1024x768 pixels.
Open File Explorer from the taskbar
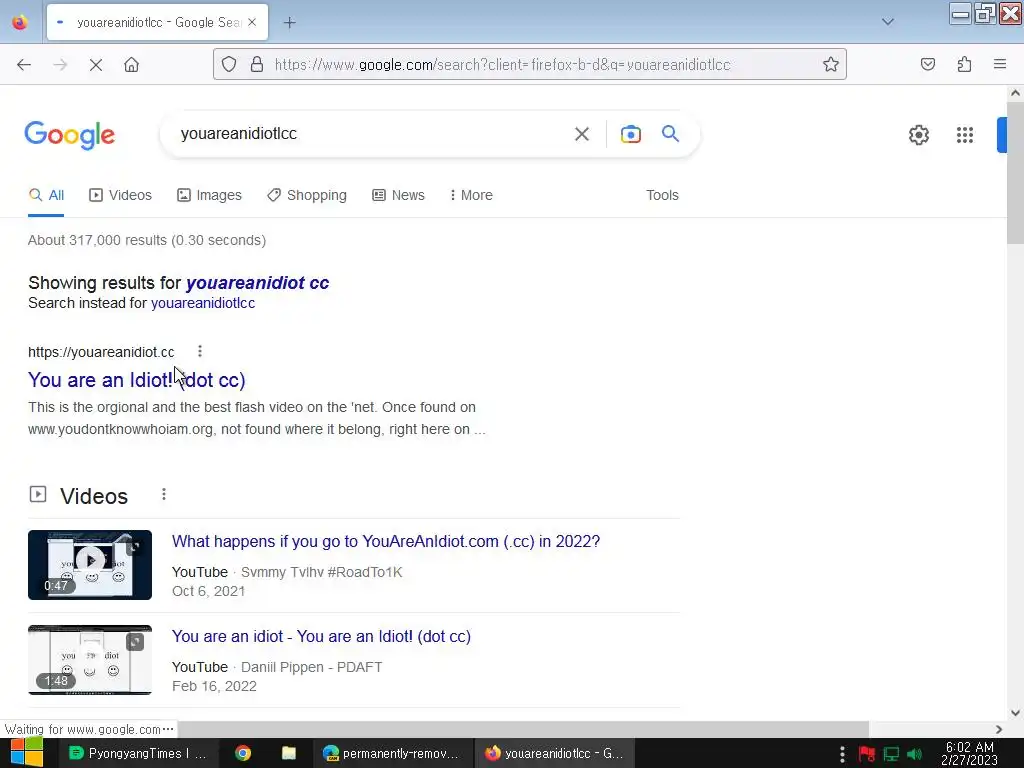tap(289, 753)
